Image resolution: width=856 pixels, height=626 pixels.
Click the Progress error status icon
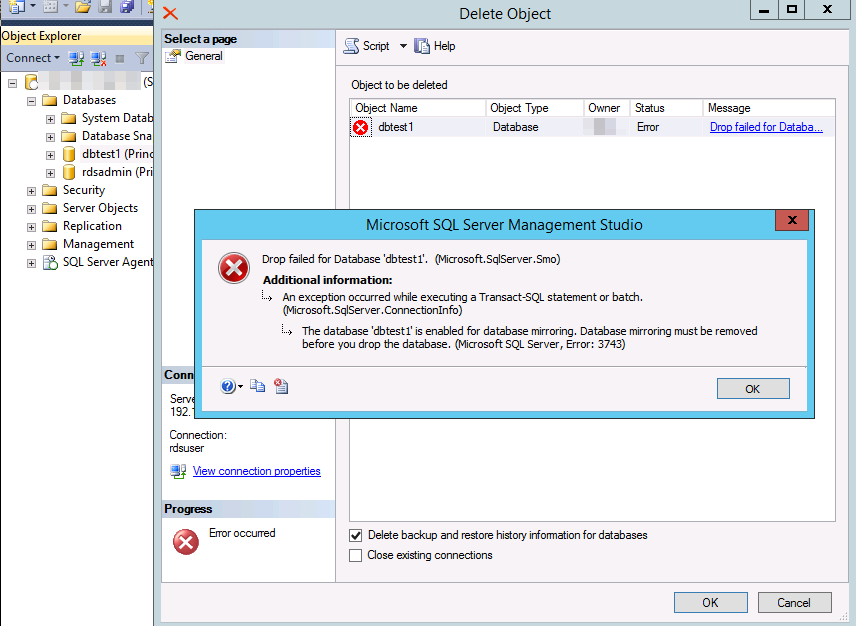[186, 542]
